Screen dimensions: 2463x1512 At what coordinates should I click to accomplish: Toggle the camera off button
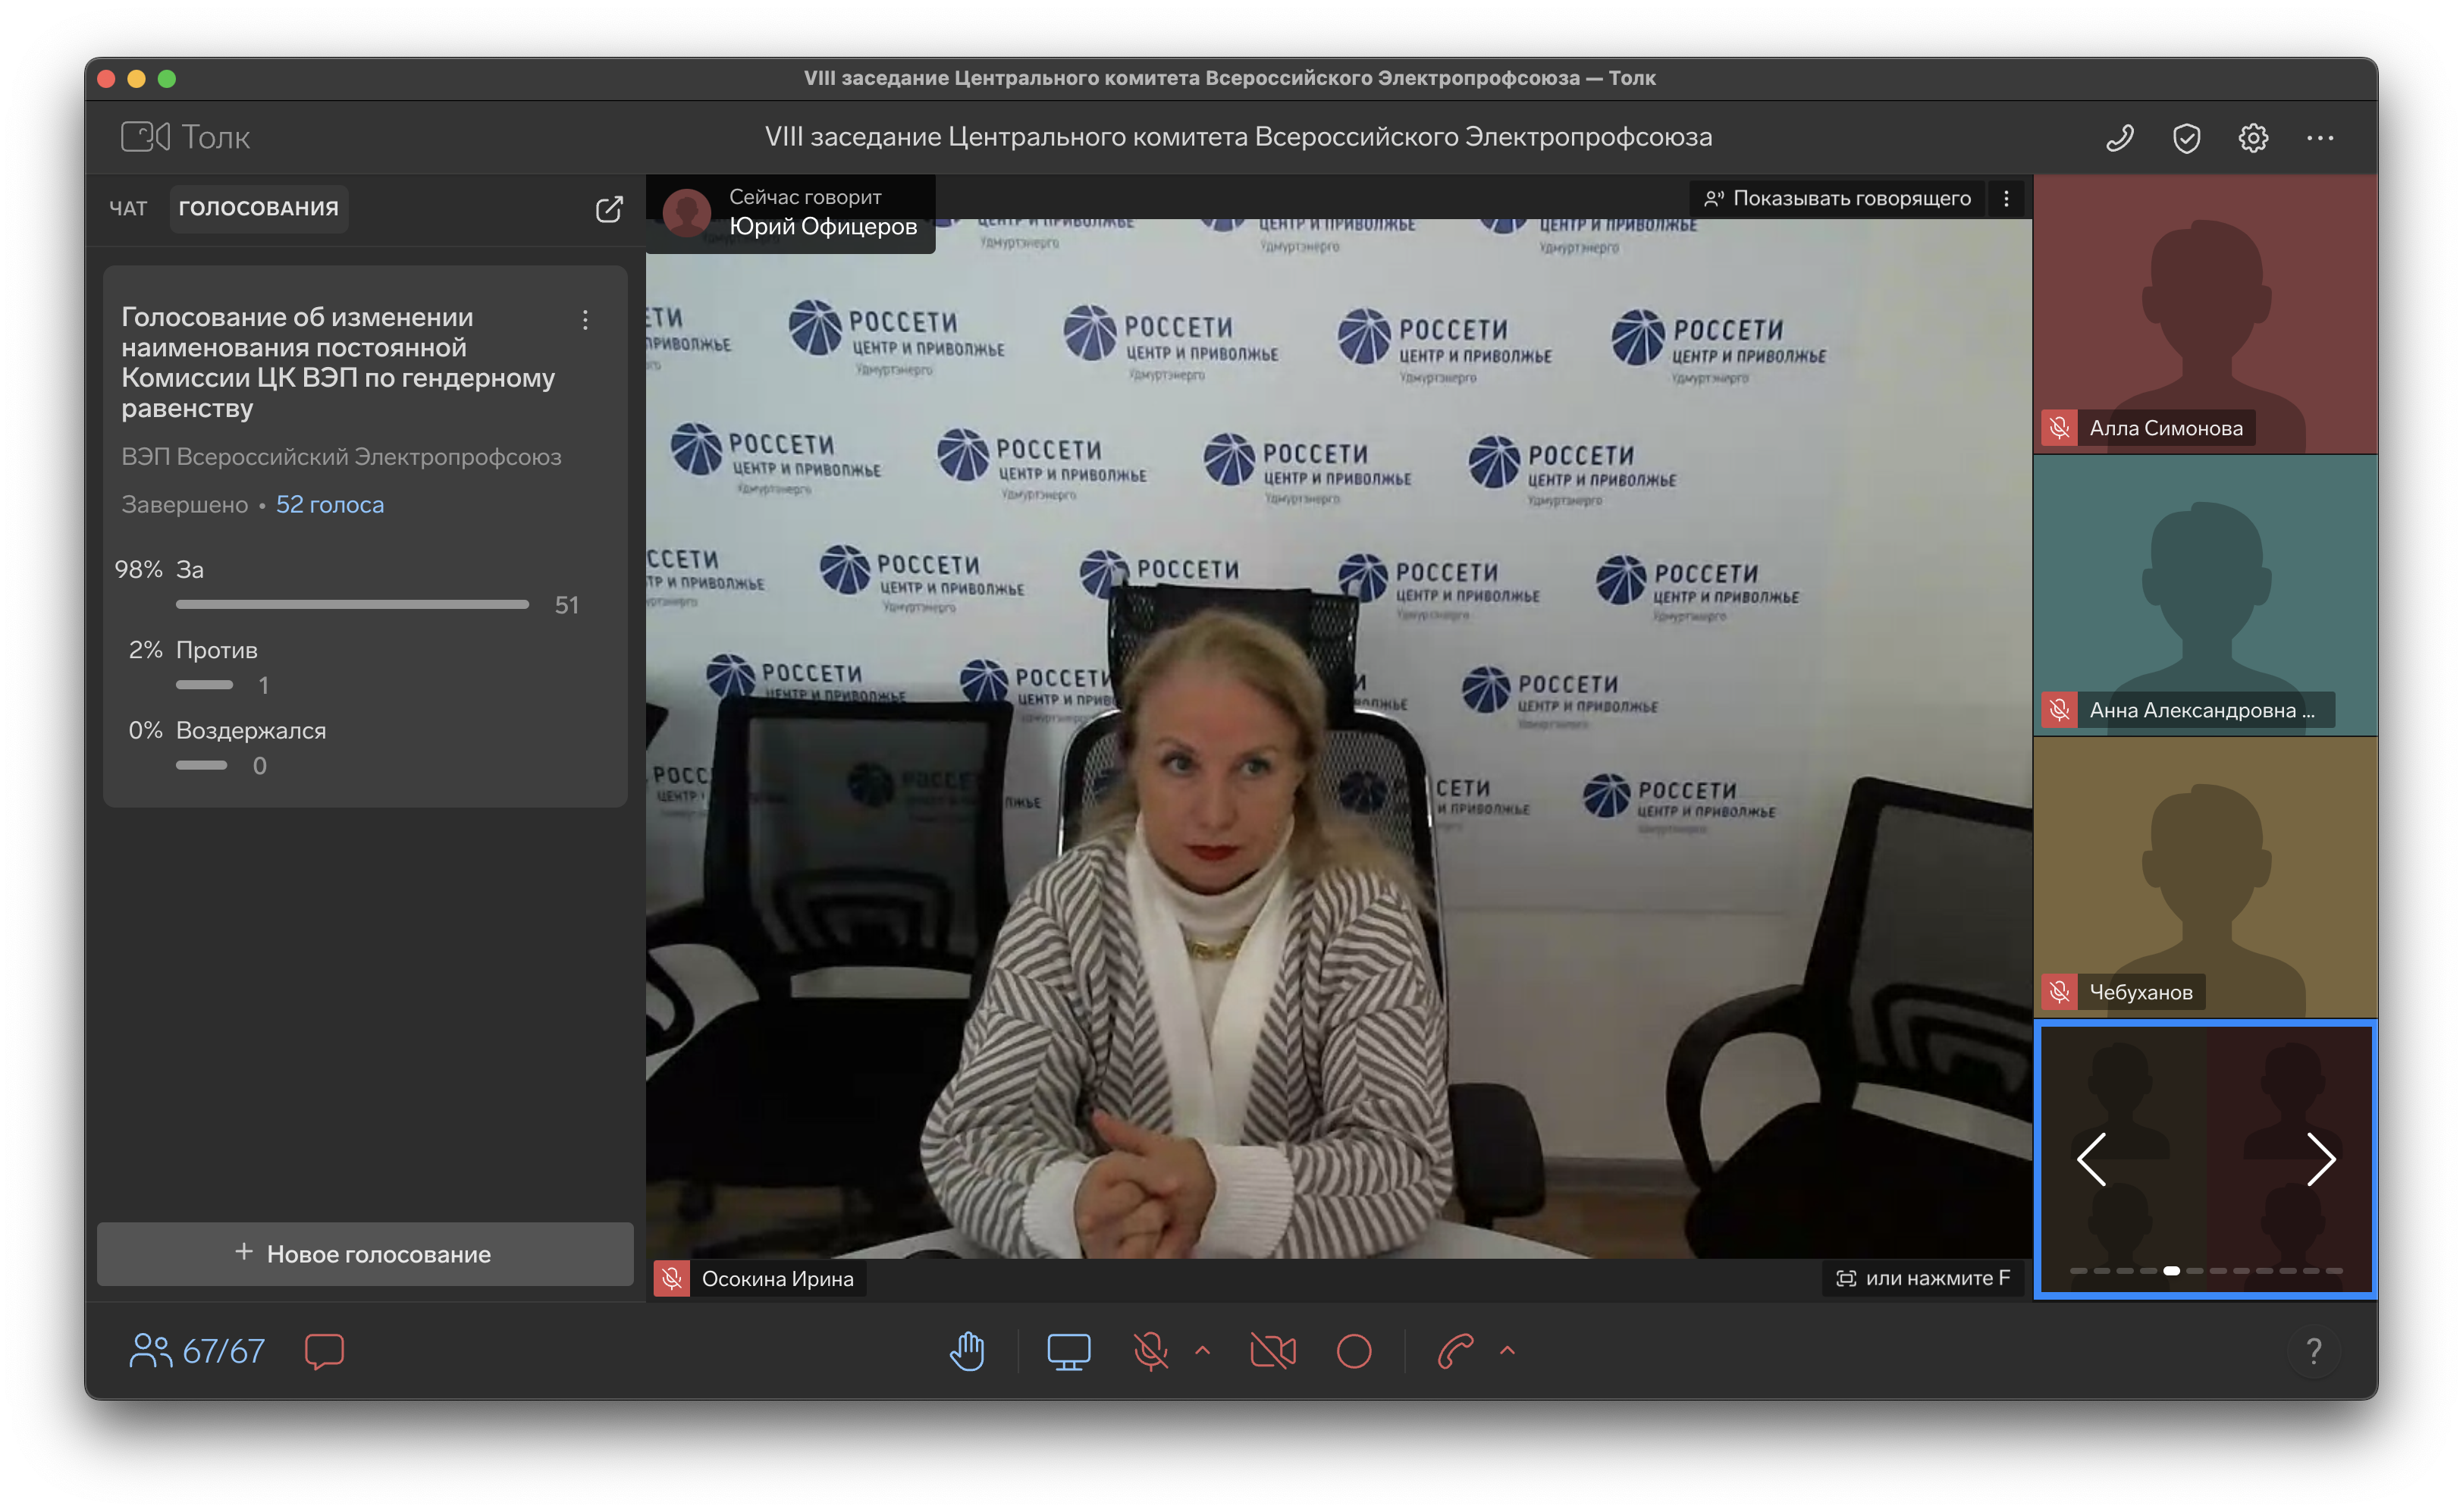[x=1273, y=1351]
